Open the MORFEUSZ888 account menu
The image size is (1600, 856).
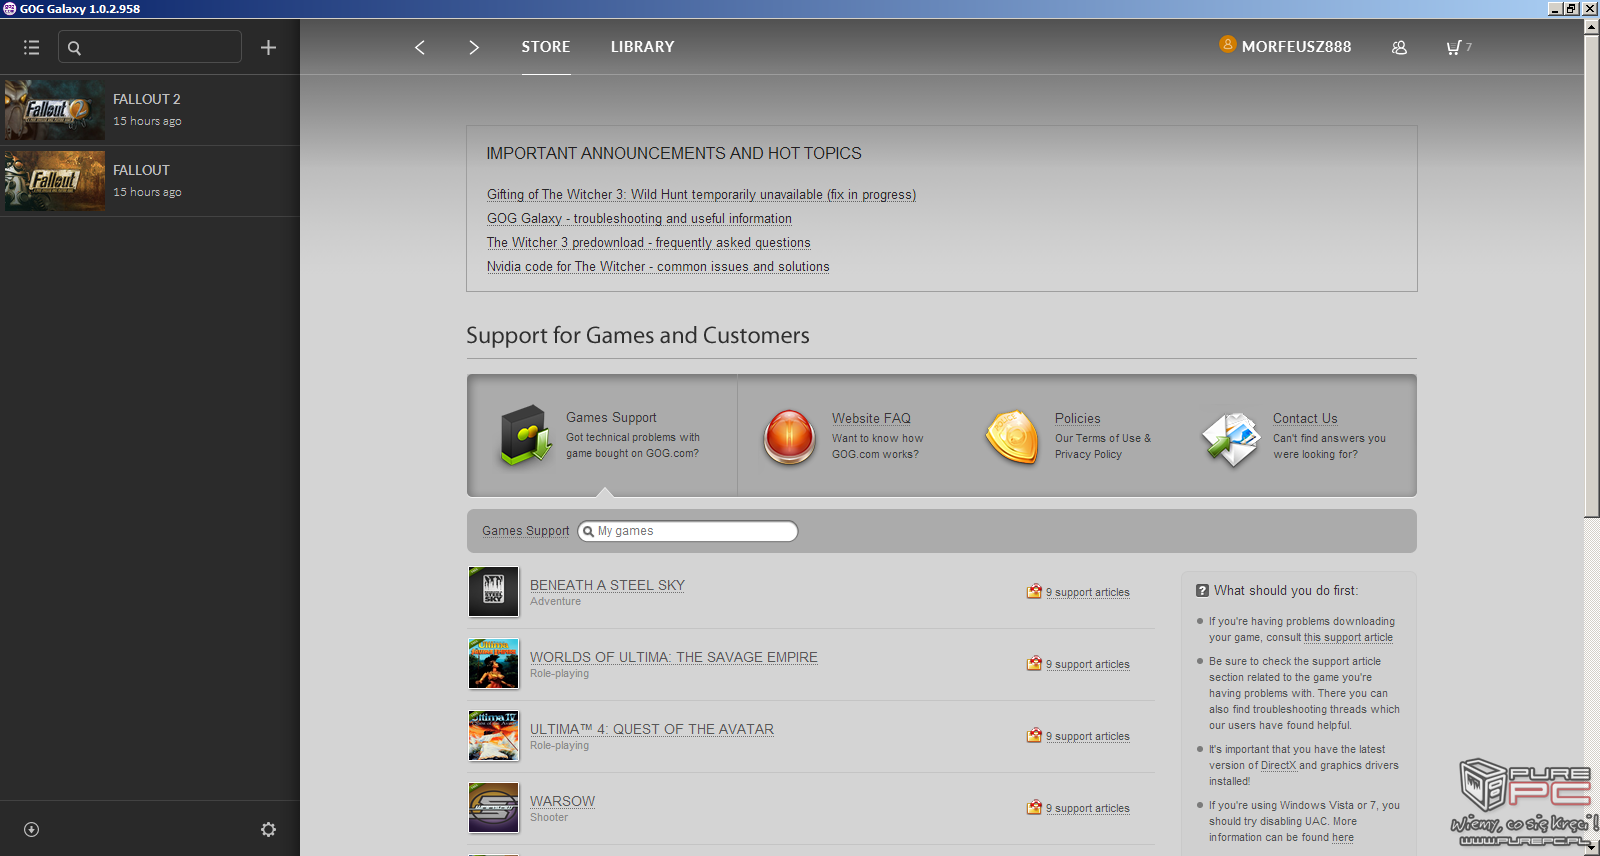pos(1296,47)
